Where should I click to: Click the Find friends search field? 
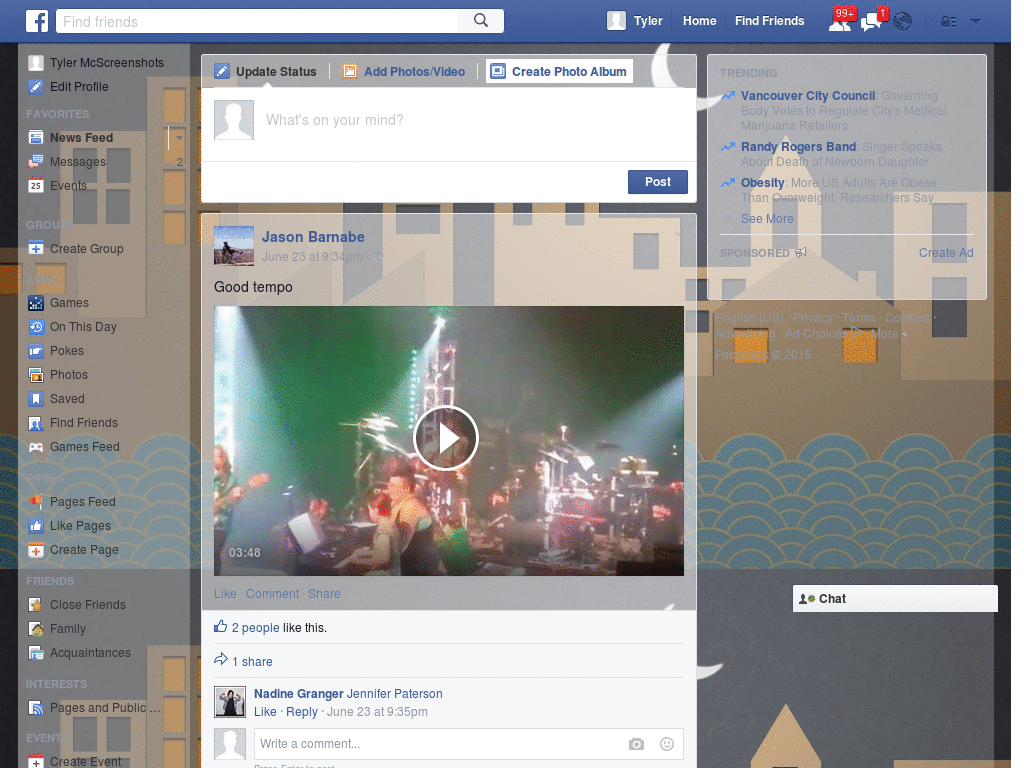pyautogui.click(x=257, y=21)
